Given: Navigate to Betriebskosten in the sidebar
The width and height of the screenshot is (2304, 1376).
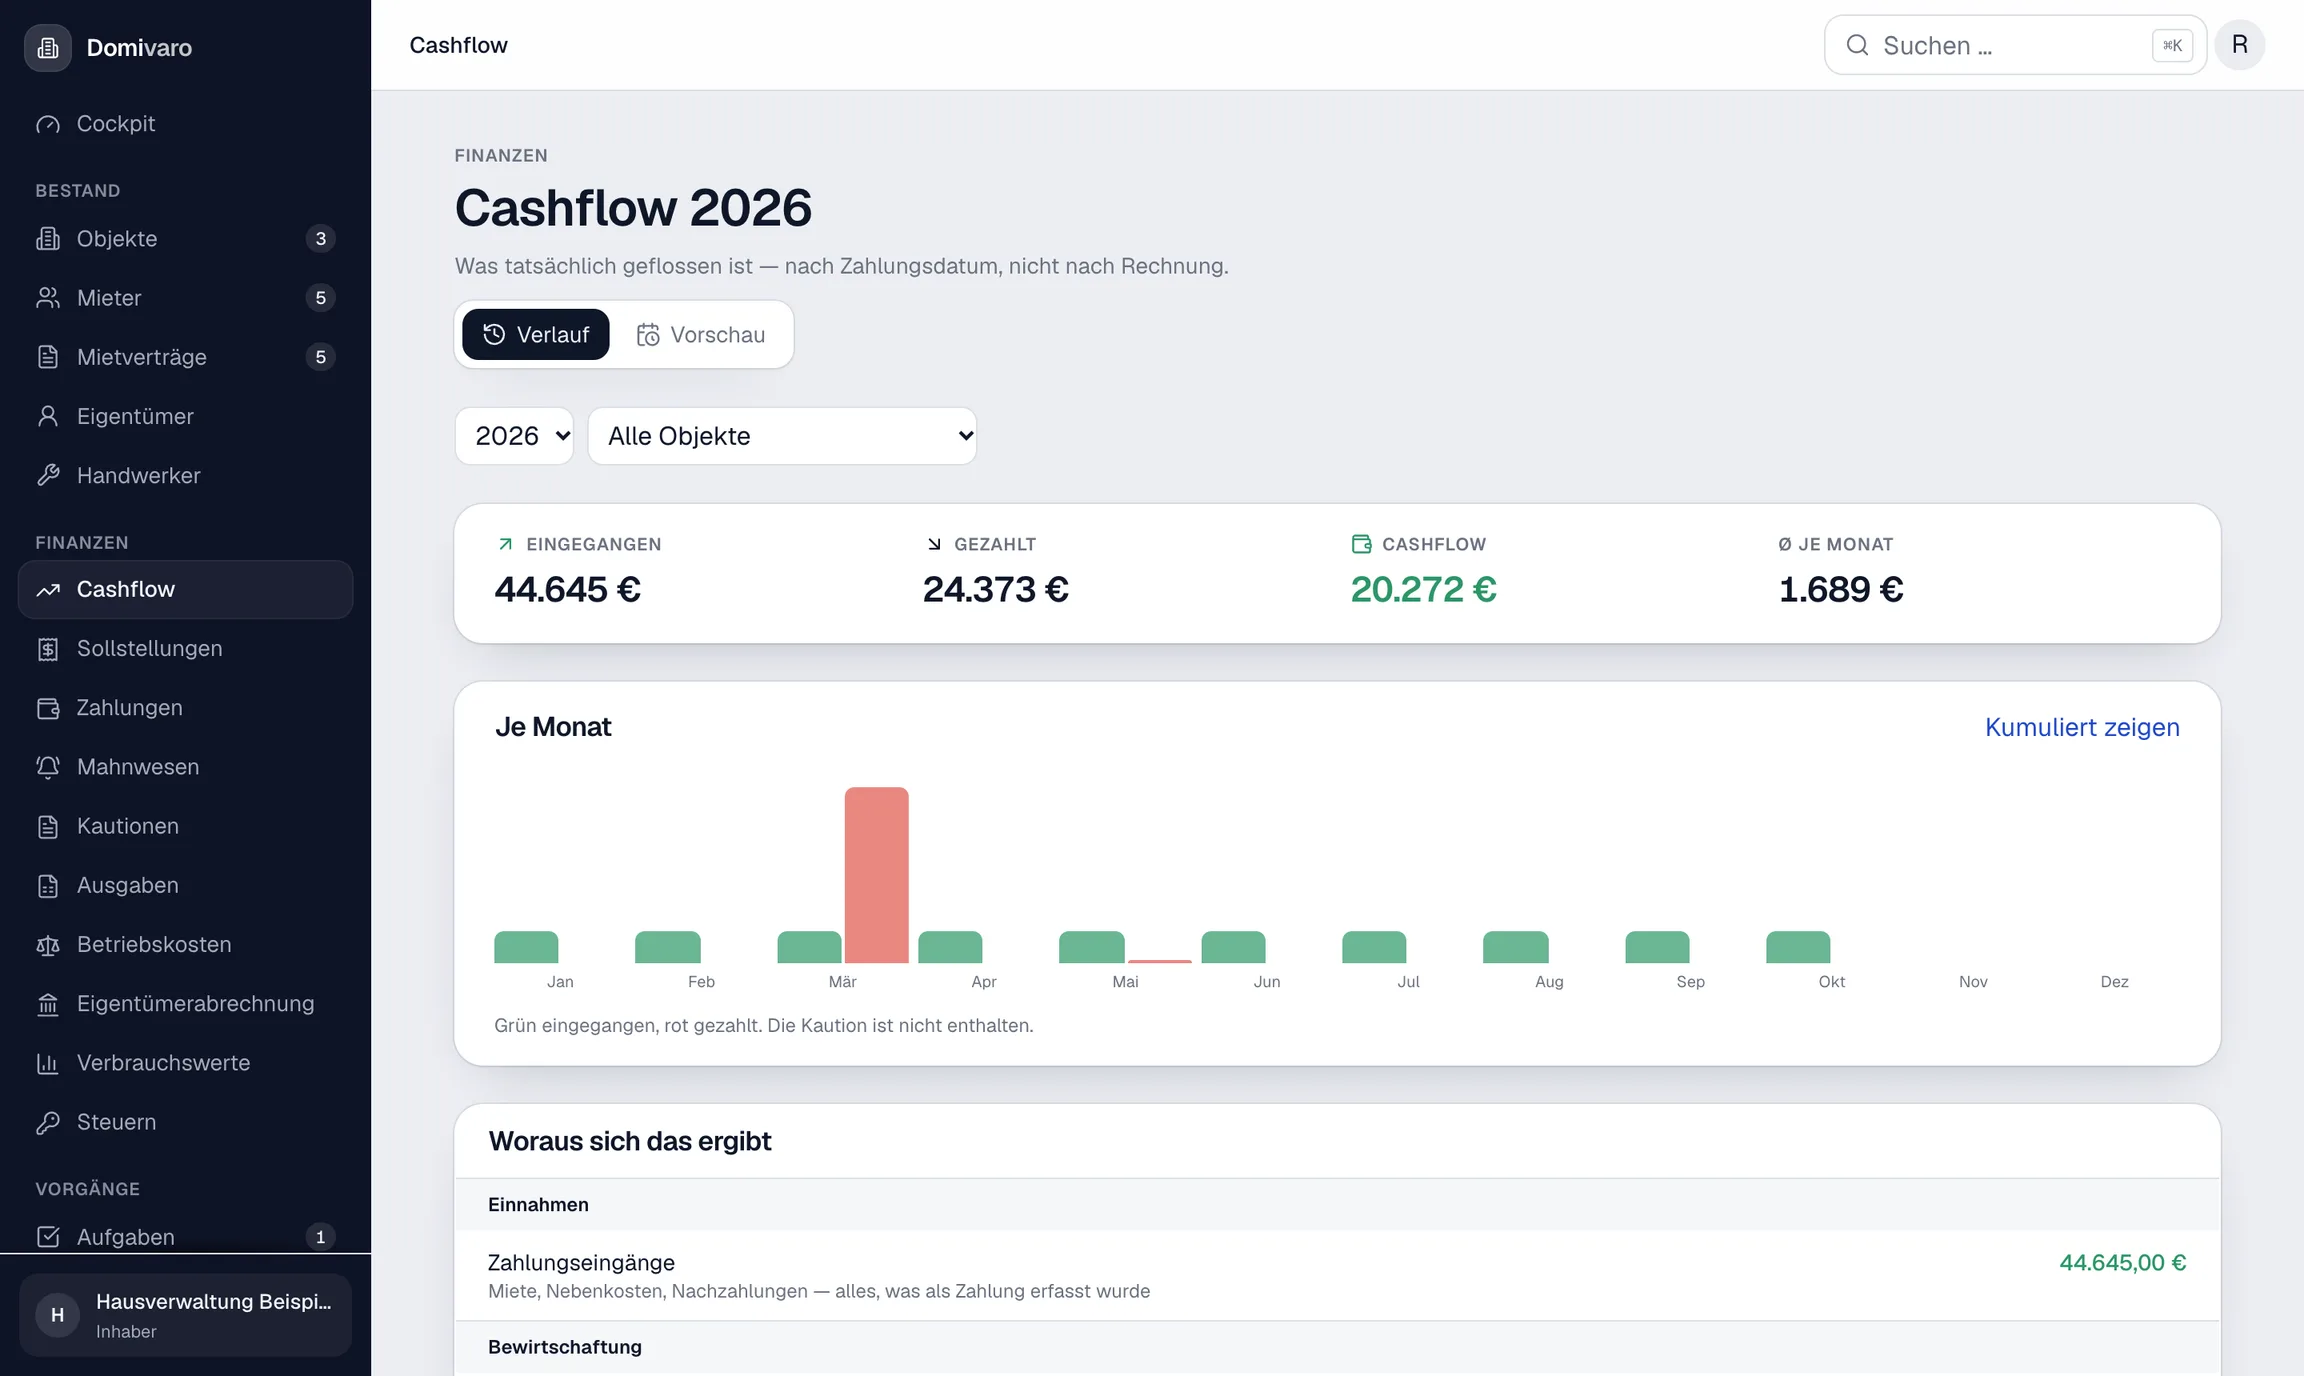Looking at the screenshot, I should [x=185, y=945].
